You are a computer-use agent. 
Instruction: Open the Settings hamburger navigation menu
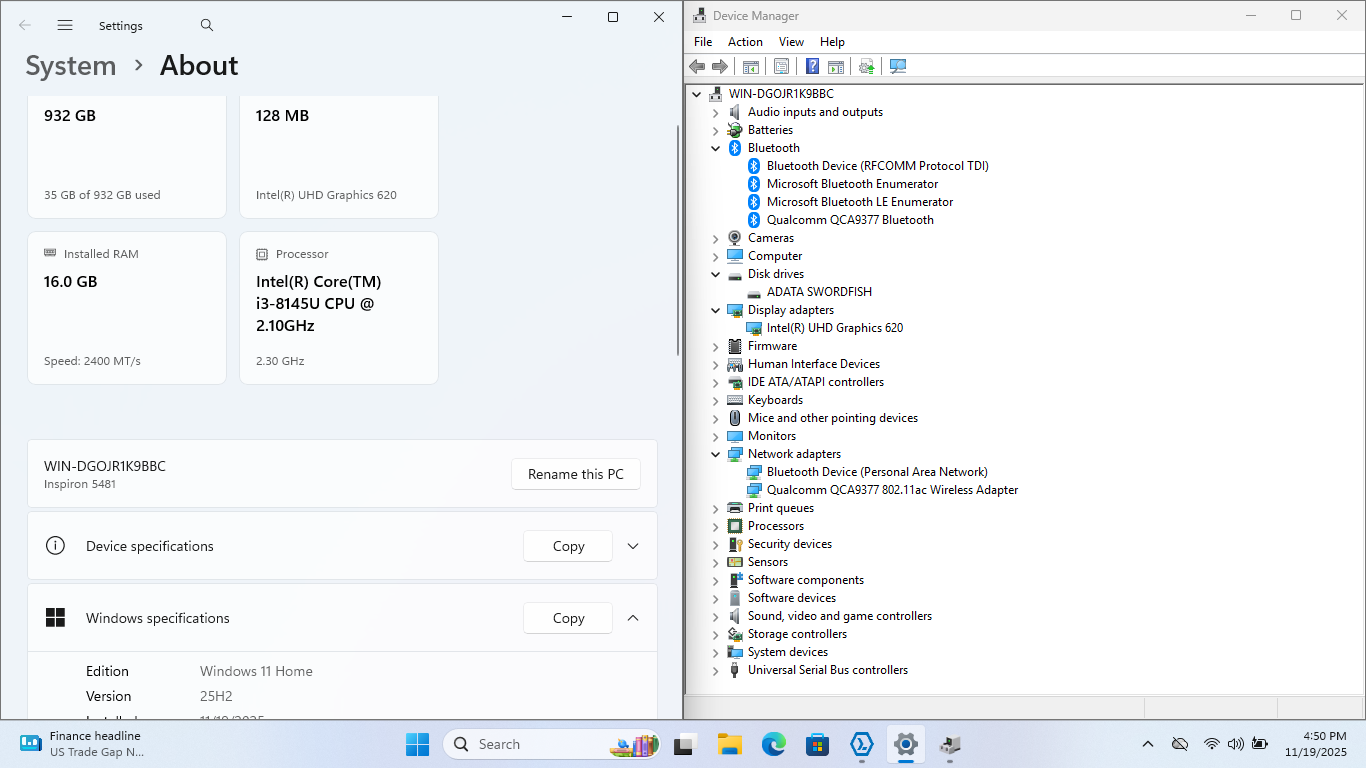click(65, 25)
